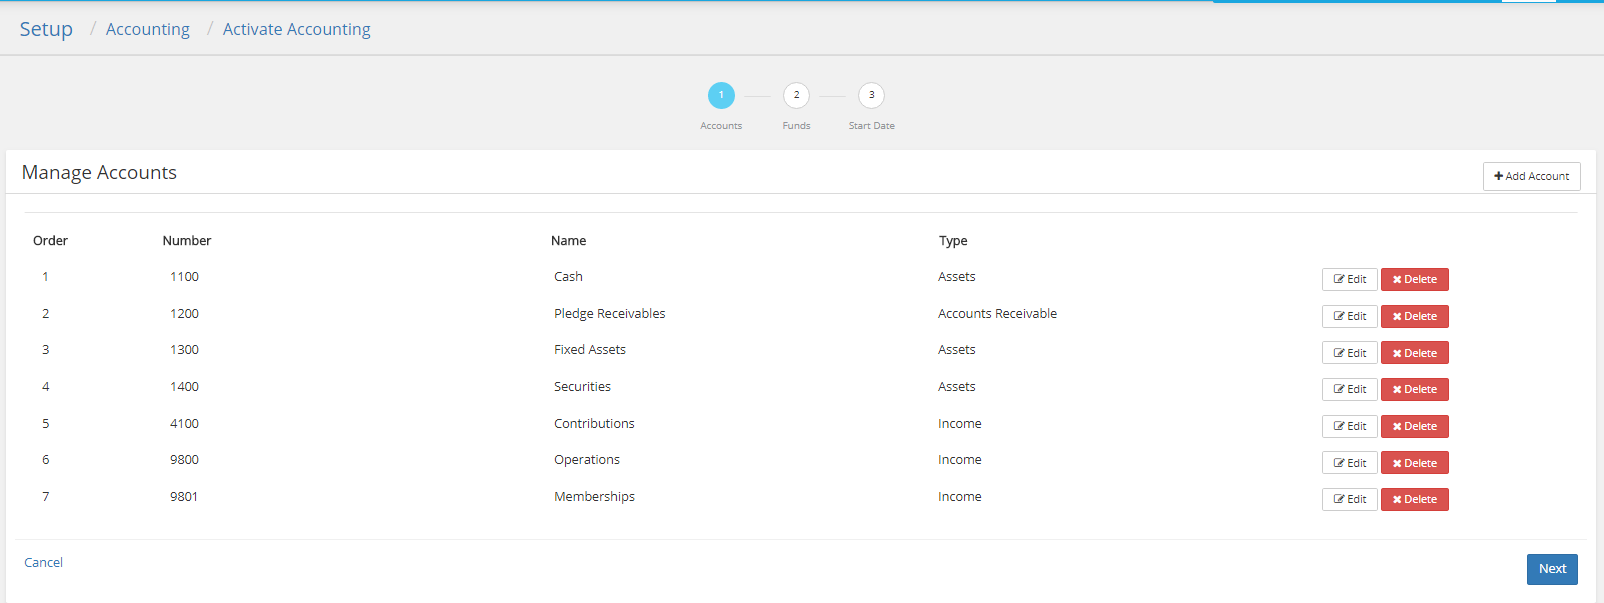Image resolution: width=1604 pixels, height=603 pixels.
Task: Click the Securities name cell
Action: (x=582, y=386)
